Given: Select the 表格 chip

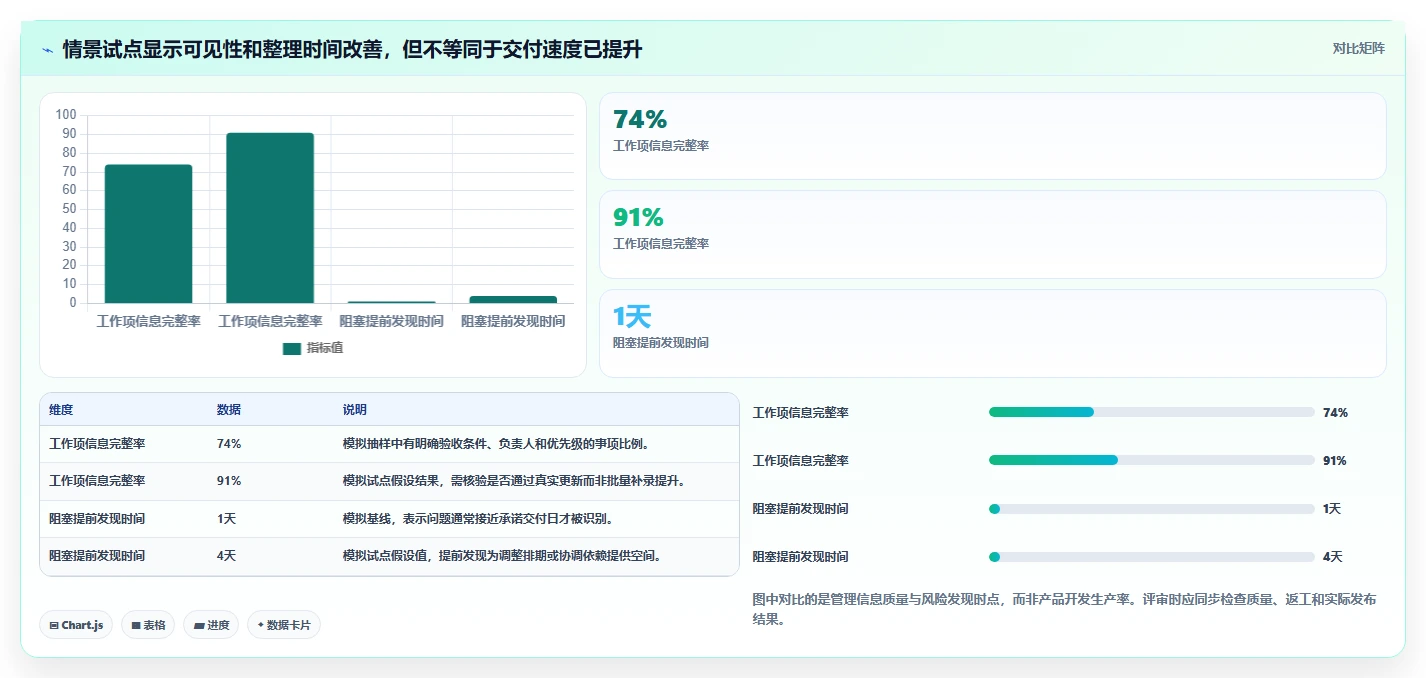Looking at the screenshot, I should (x=148, y=625).
